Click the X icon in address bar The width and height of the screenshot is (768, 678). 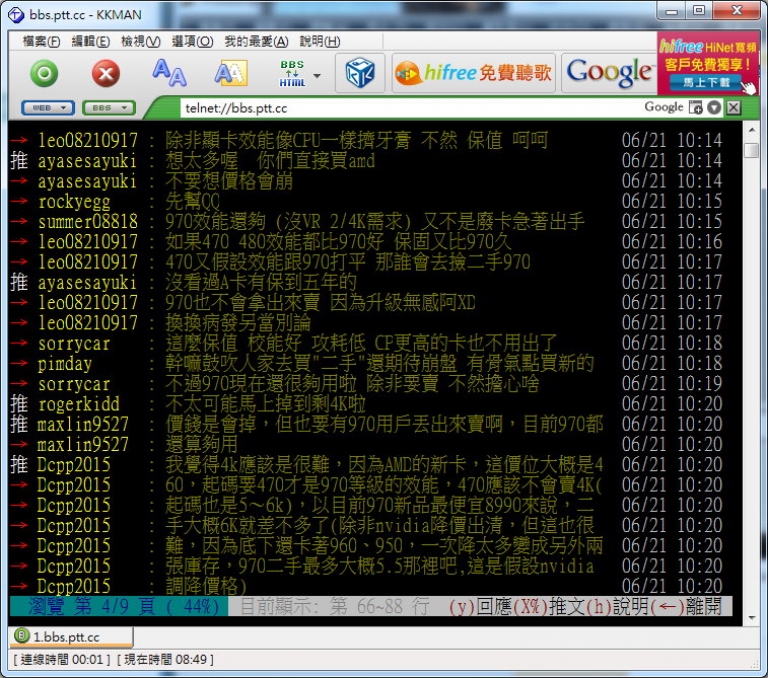(x=733, y=107)
